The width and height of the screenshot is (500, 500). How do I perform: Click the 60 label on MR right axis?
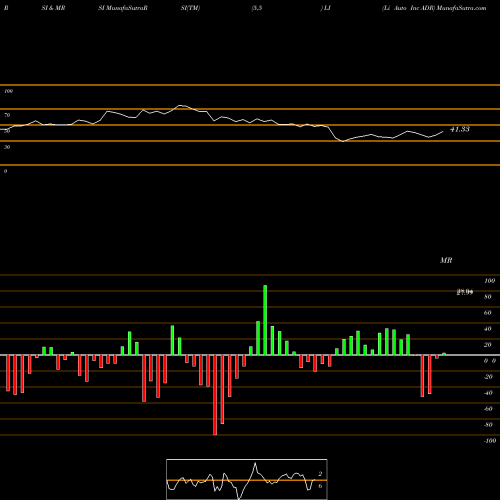point(487,313)
